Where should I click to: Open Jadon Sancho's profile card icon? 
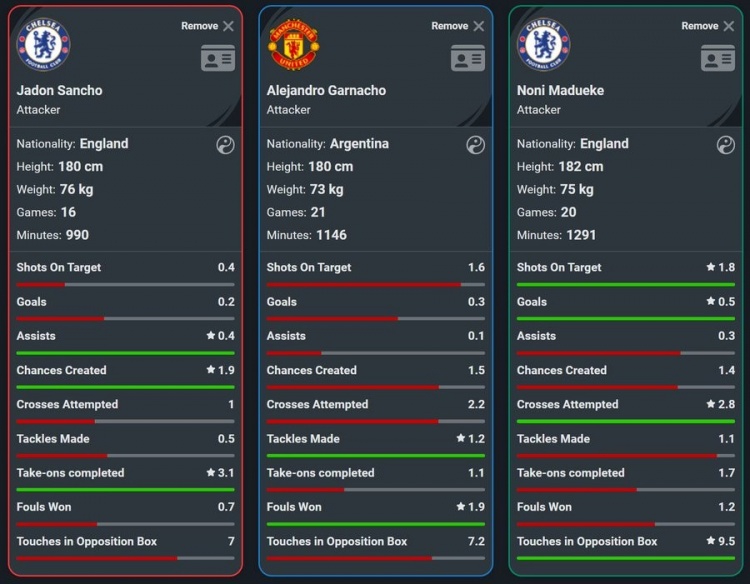click(218, 58)
